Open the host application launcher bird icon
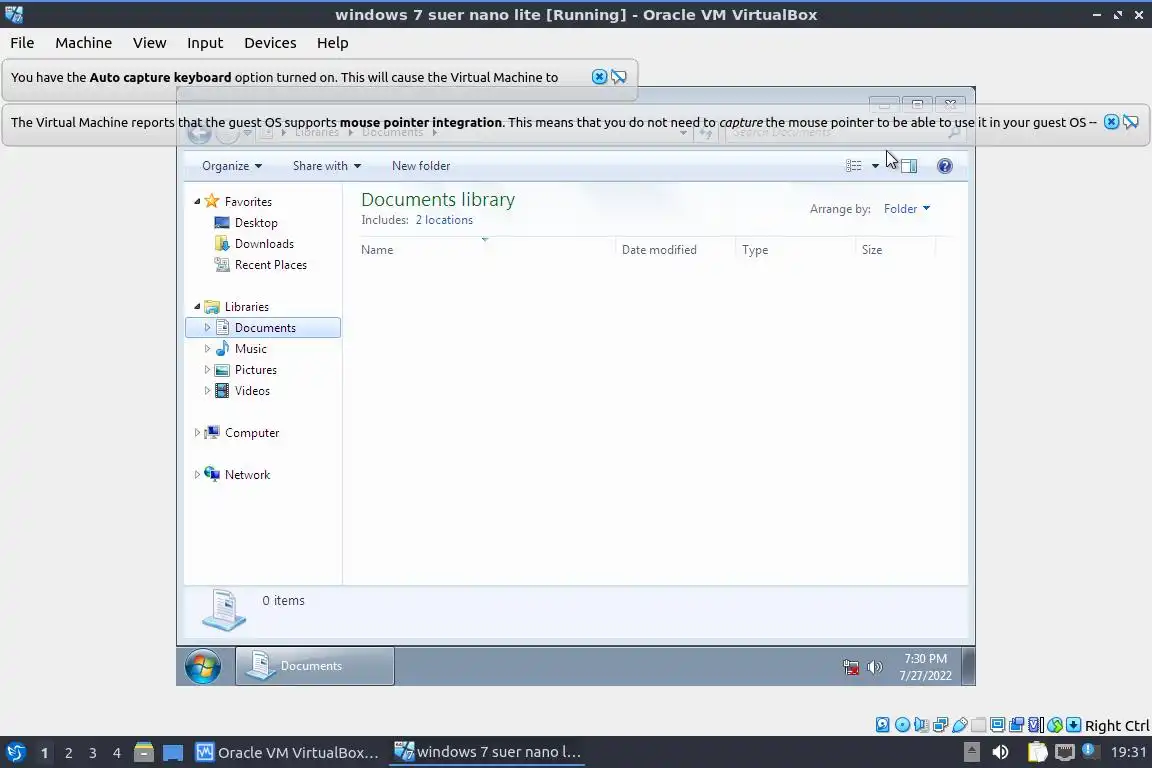Image resolution: width=1152 pixels, height=768 pixels. 15,752
